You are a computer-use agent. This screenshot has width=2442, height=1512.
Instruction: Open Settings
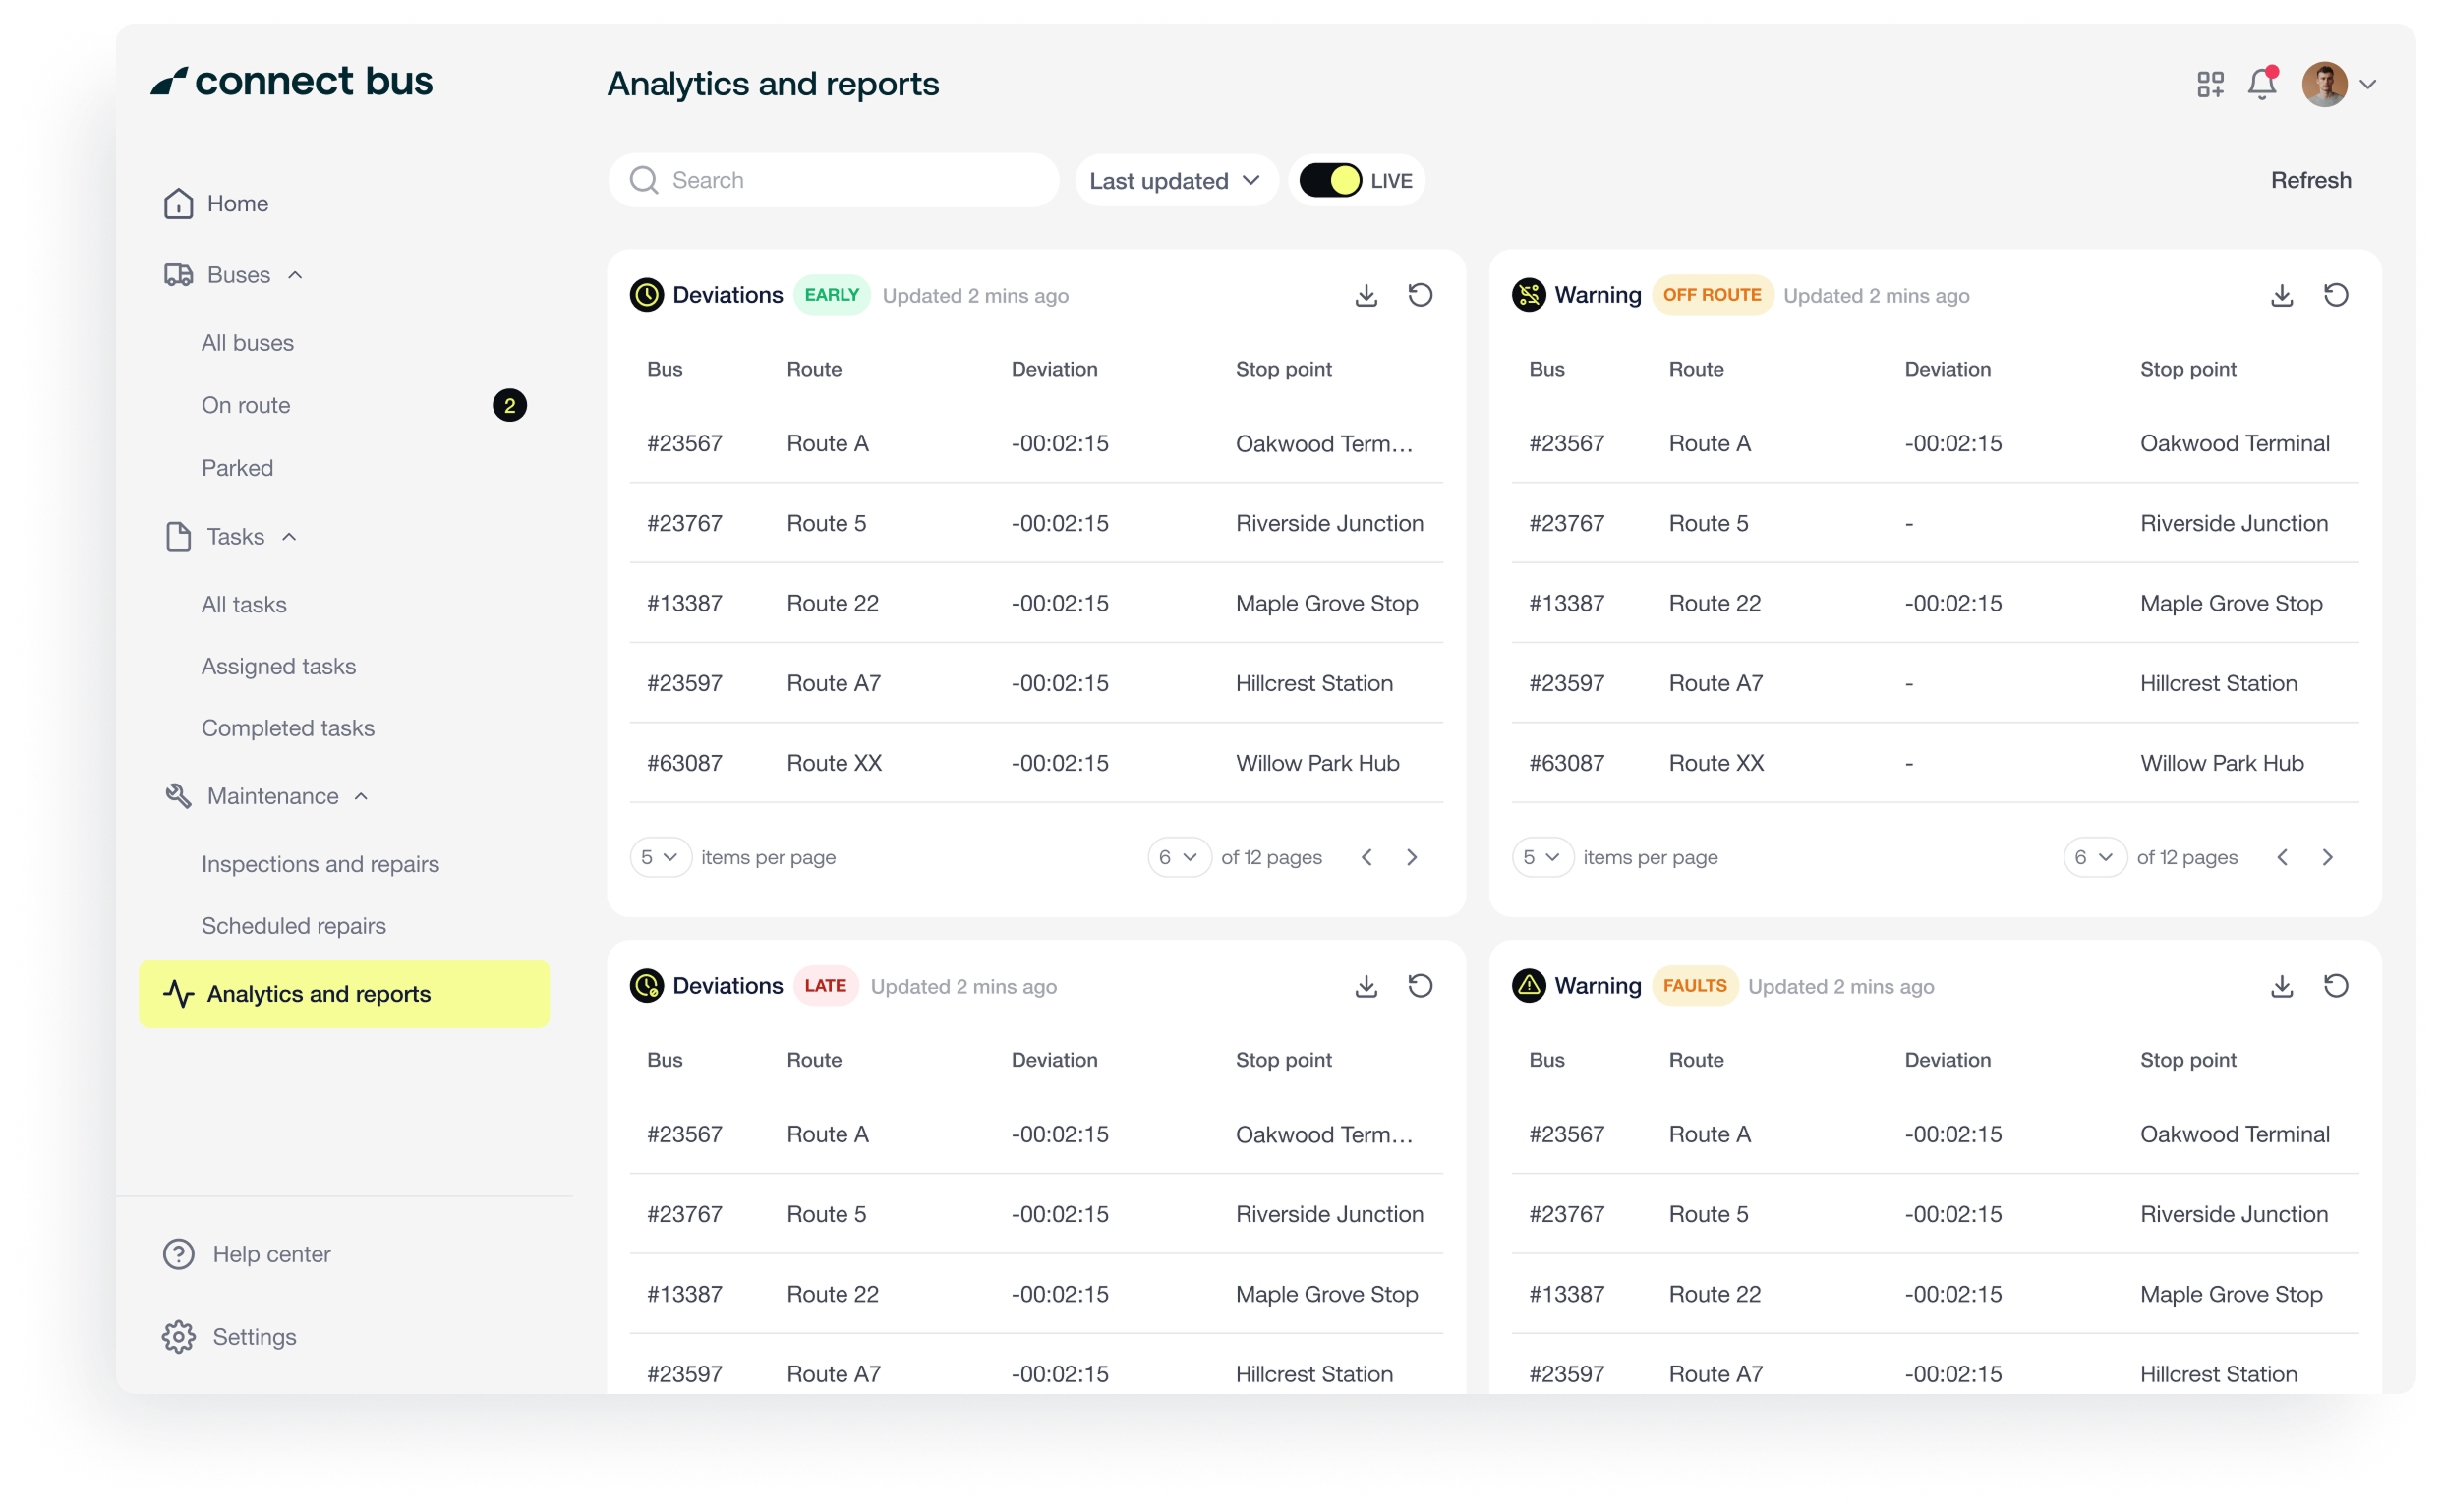(x=229, y=1336)
